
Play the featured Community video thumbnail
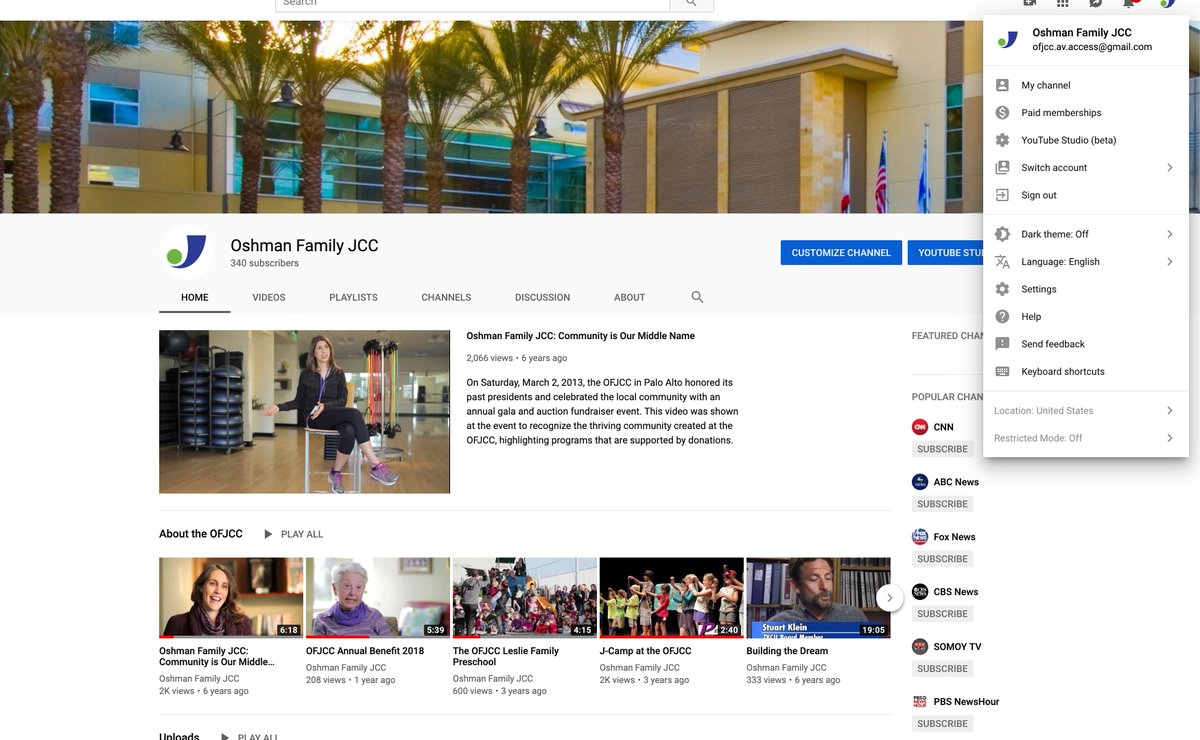[x=304, y=412]
